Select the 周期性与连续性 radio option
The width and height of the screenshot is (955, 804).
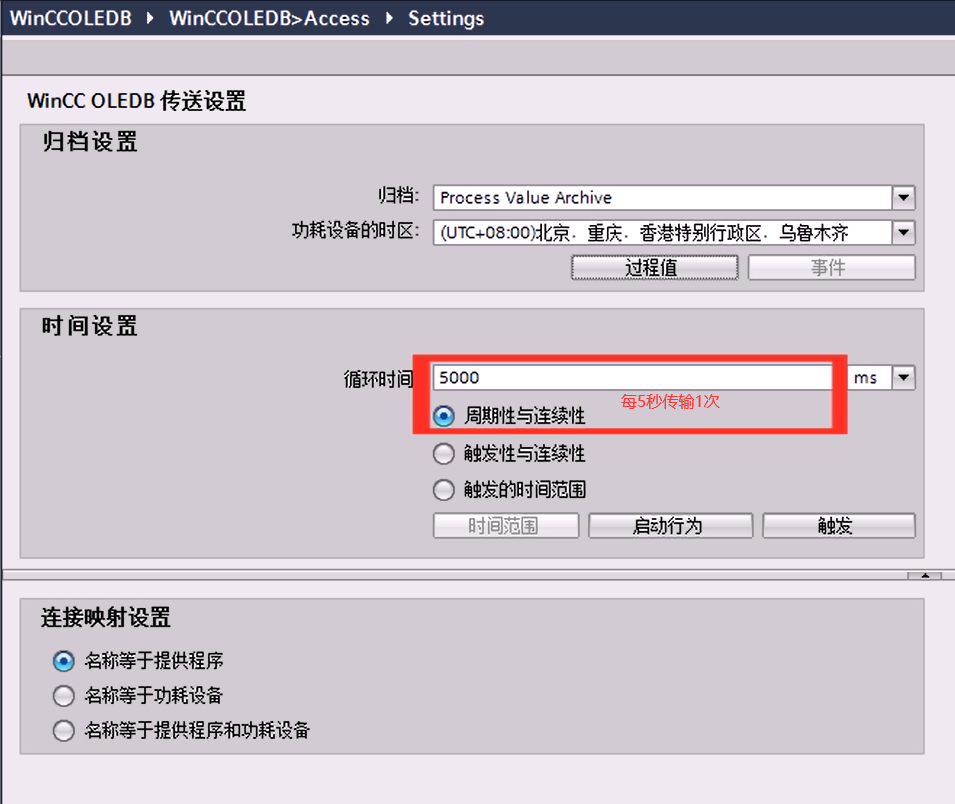pos(443,416)
